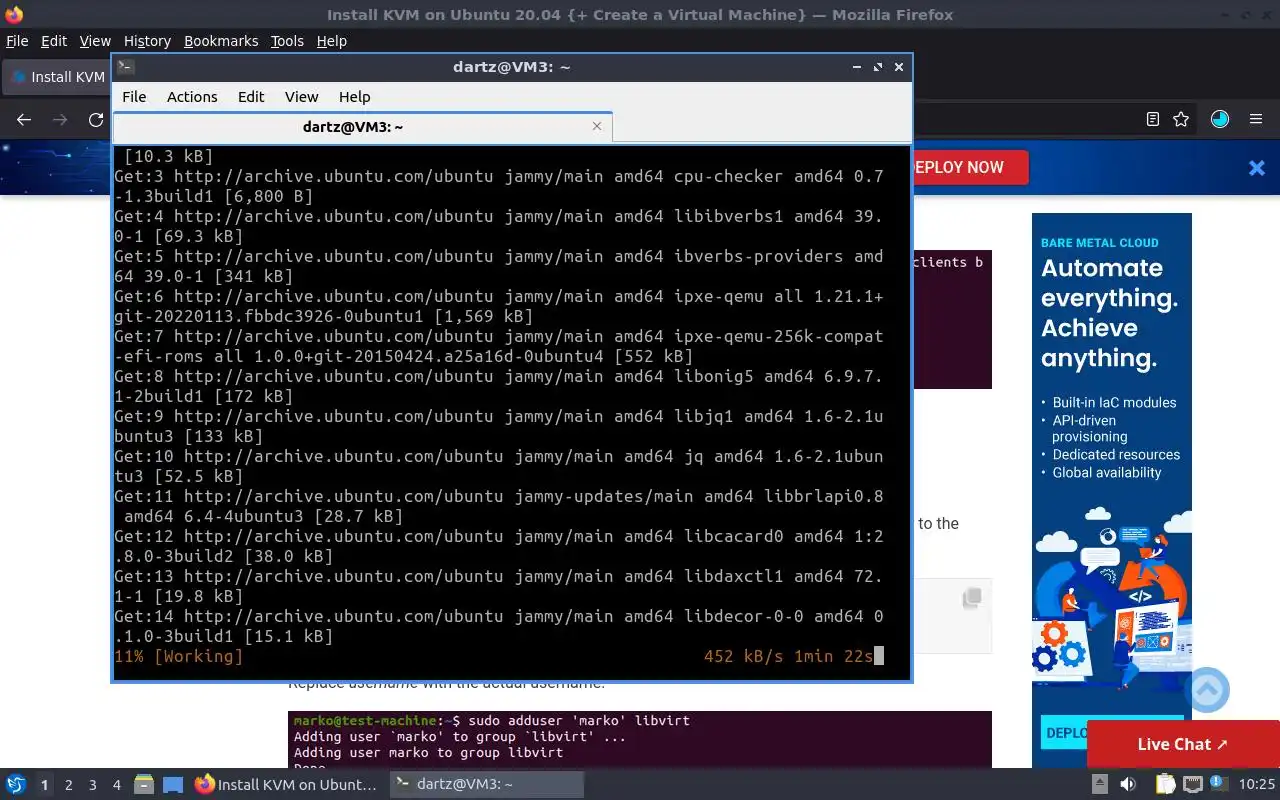Close the terminal window
This screenshot has width=1280, height=800.
click(899, 67)
